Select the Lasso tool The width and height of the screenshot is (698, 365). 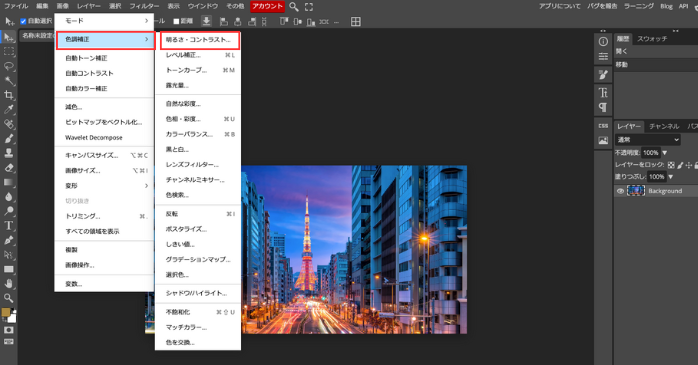click(8, 66)
